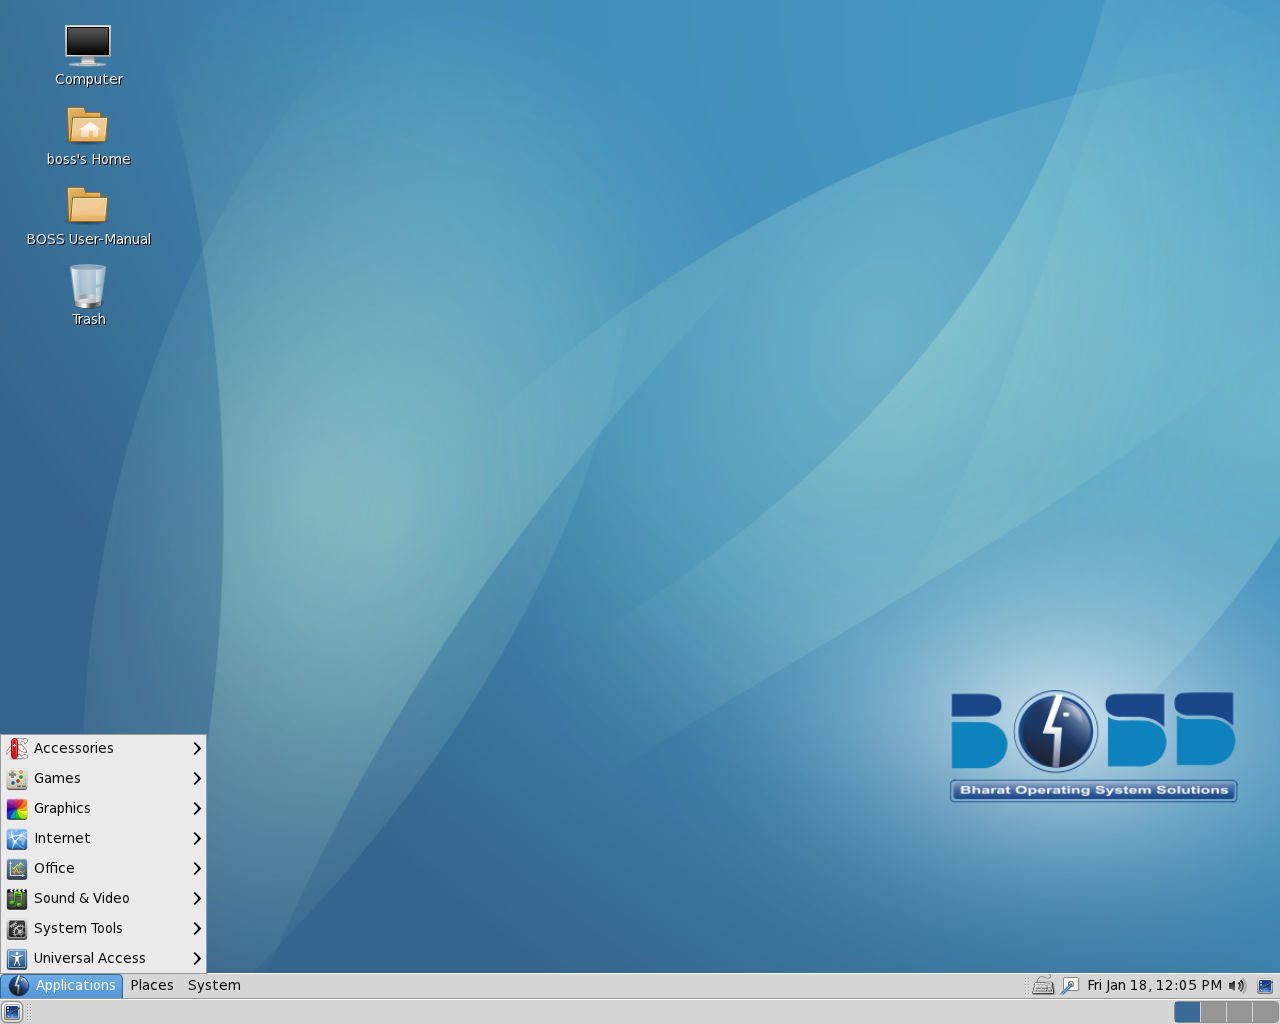Viewport: 1280px width, 1024px height.
Task: Open the System menu
Action: click(x=214, y=985)
